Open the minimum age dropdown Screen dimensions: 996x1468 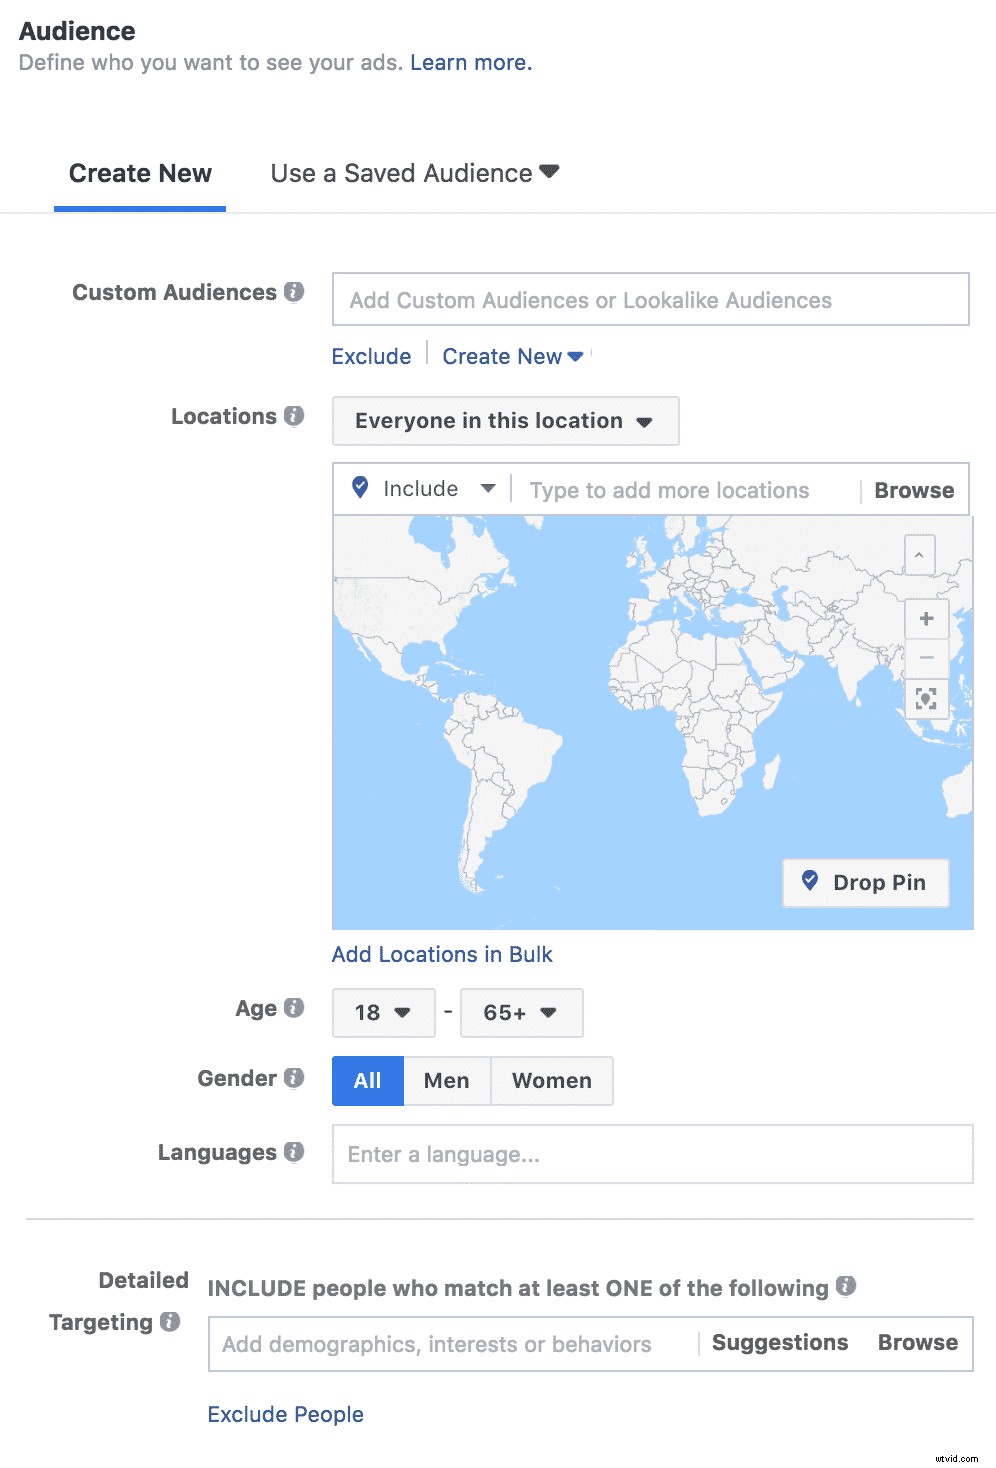[383, 1012]
